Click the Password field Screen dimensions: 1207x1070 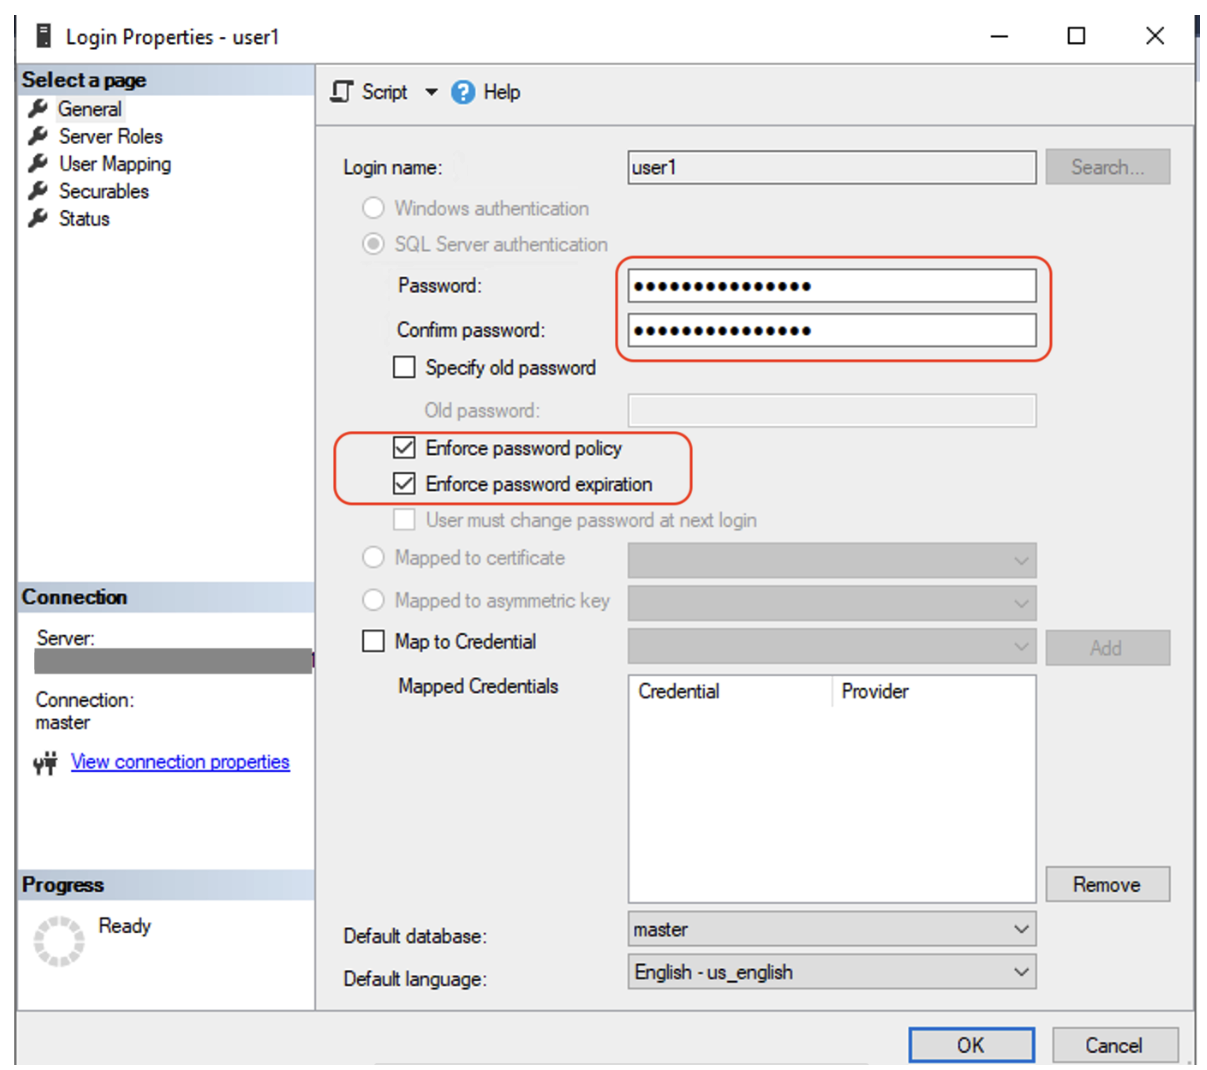[x=832, y=286]
